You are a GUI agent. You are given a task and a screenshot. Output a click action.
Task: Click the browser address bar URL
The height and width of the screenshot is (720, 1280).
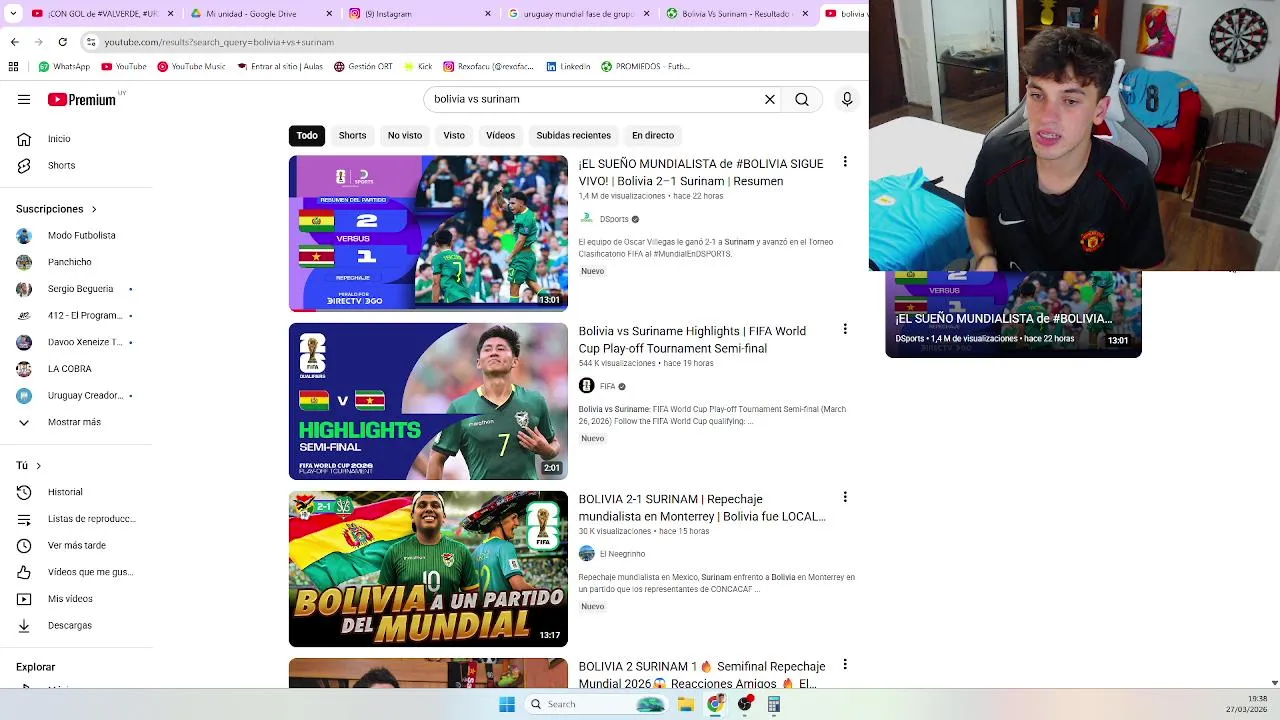(x=219, y=42)
